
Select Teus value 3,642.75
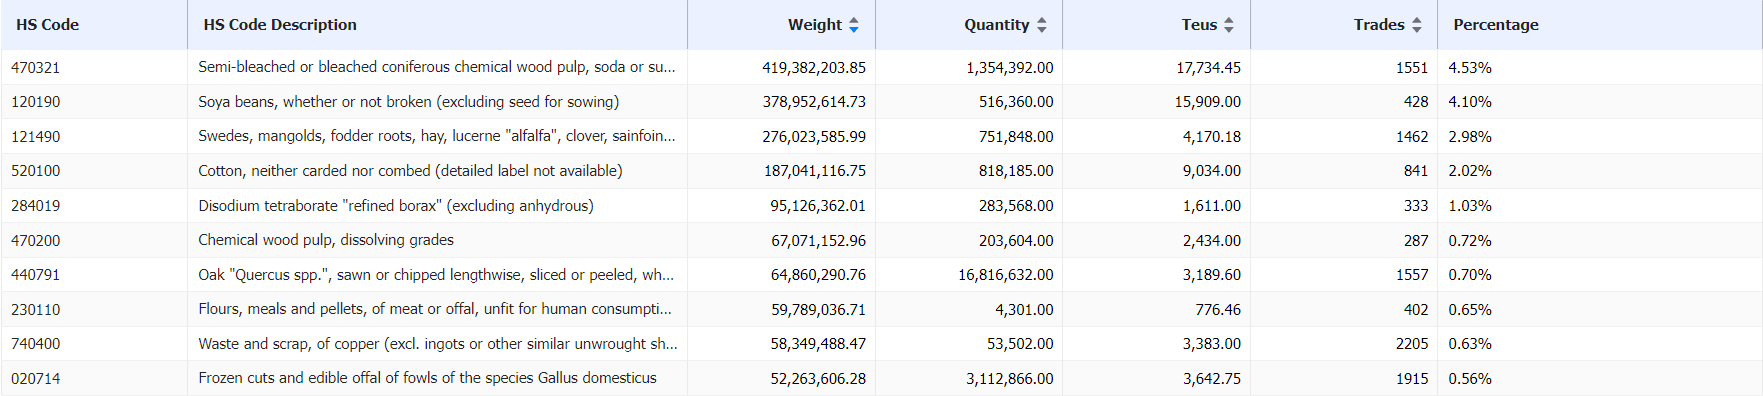tap(1212, 379)
